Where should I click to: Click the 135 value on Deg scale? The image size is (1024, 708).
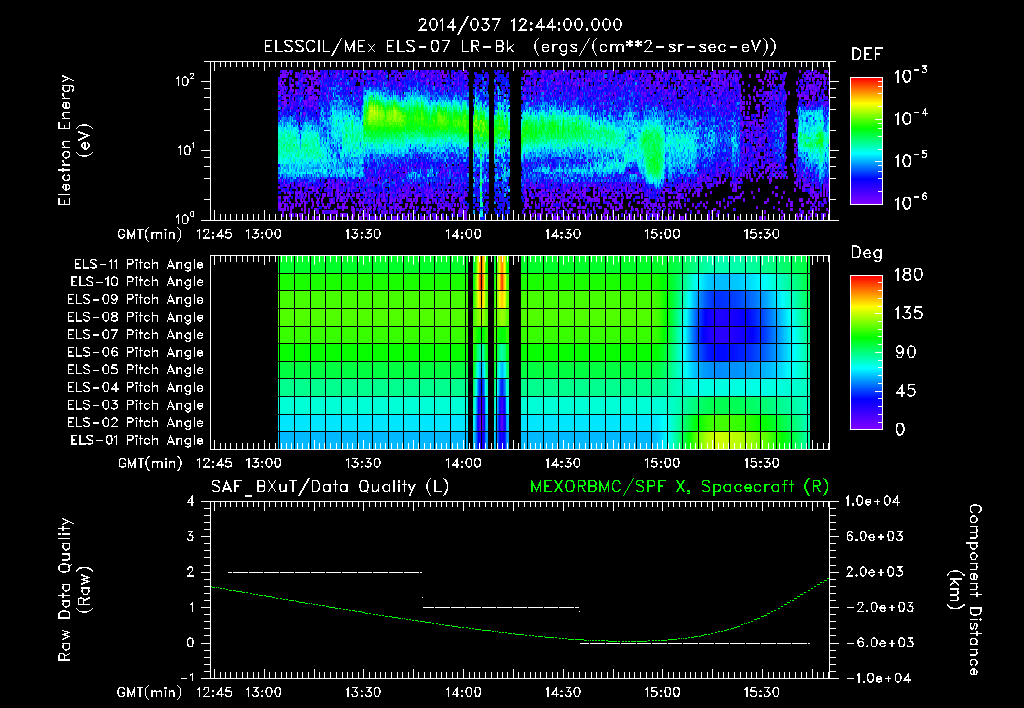pyautogui.click(x=908, y=314)
